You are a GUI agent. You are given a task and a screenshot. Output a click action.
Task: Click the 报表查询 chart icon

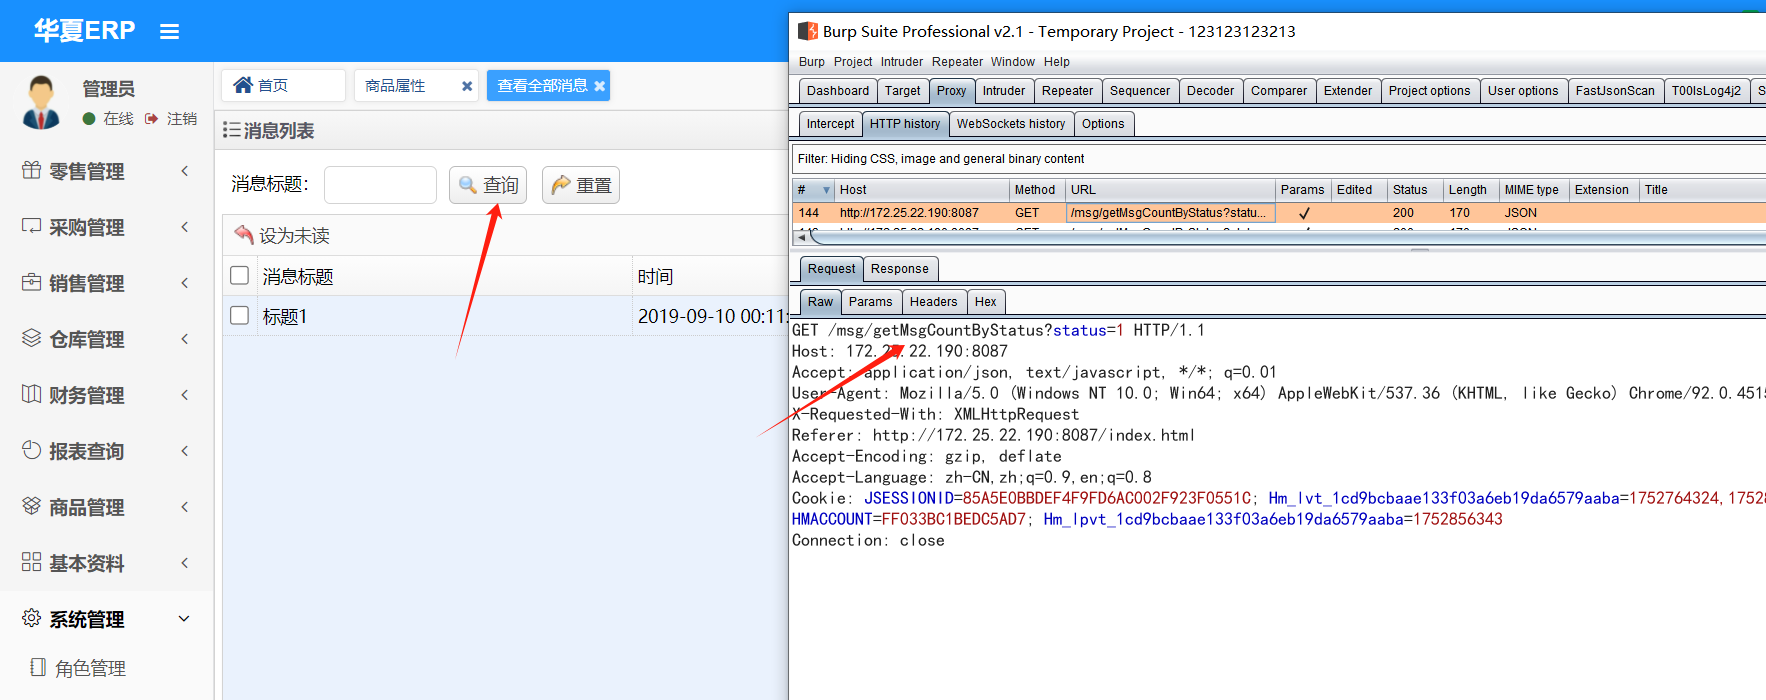(32, 451)
